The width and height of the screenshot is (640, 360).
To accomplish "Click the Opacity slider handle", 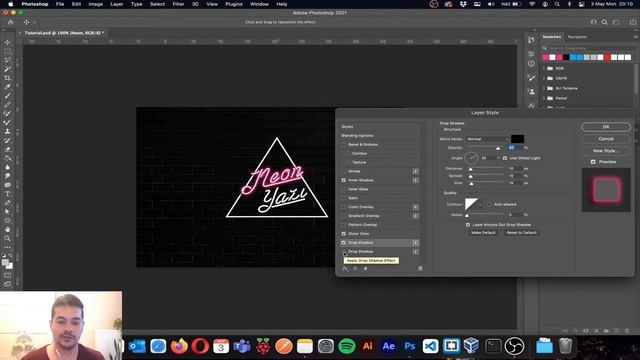I will tap(498, 148).
